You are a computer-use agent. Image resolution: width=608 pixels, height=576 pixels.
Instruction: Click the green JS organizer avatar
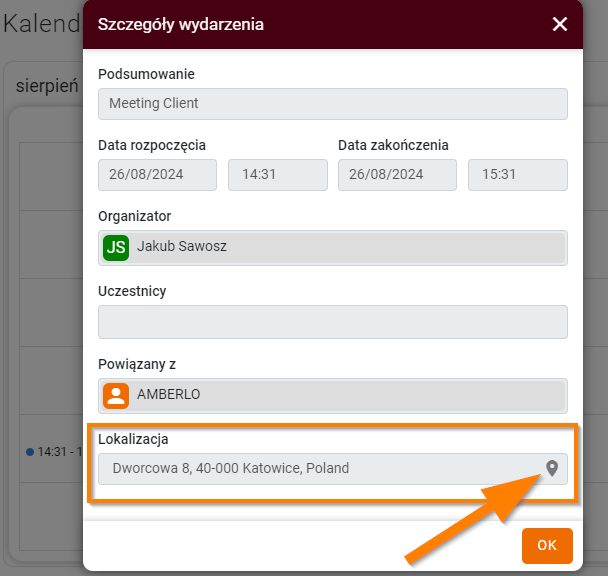tap(116, 247)
